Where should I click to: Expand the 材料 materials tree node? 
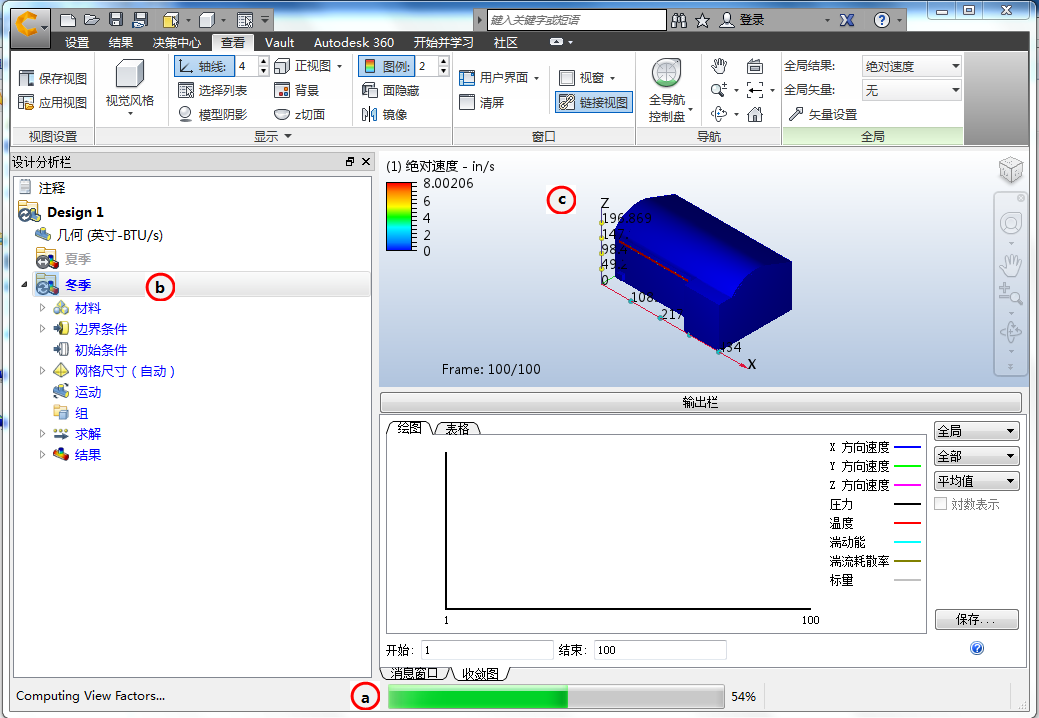[42, 307]
